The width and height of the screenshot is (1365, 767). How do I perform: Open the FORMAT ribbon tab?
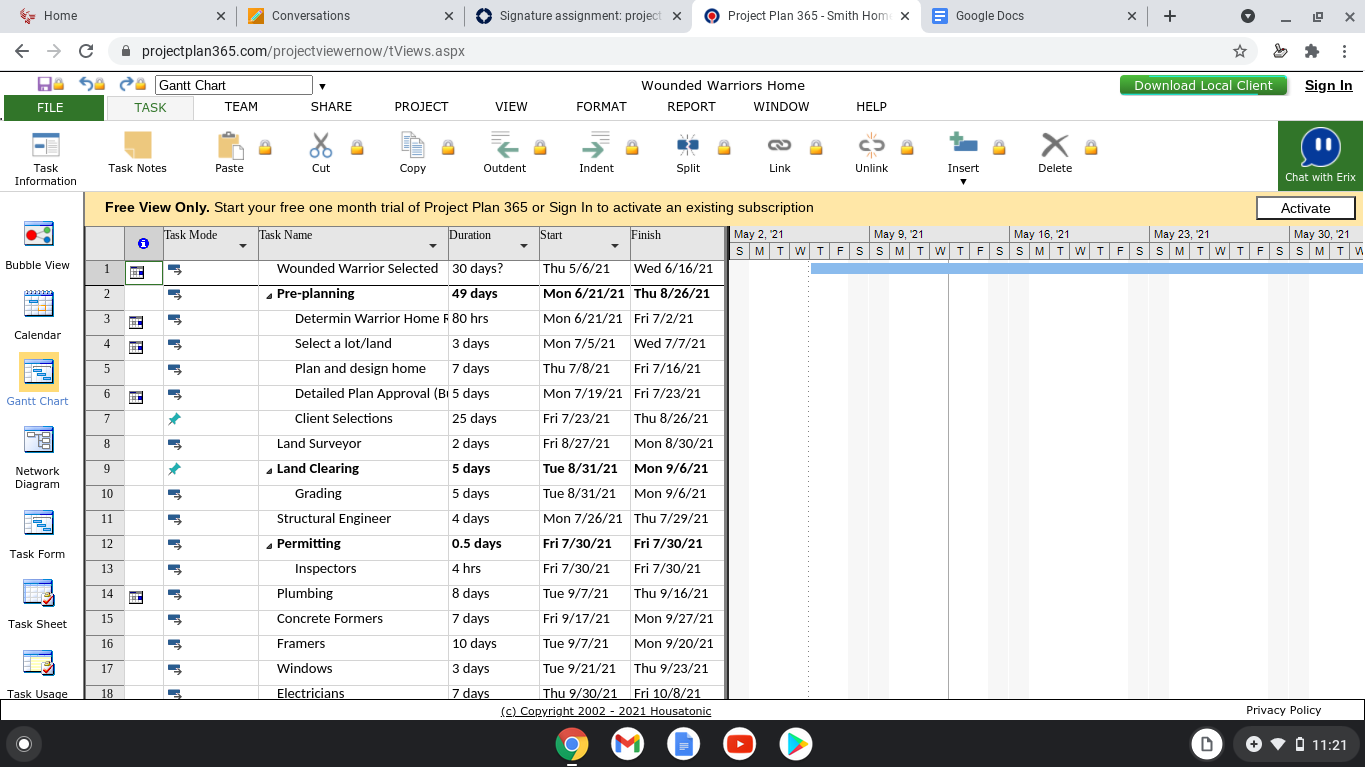[x=601, y=107]
